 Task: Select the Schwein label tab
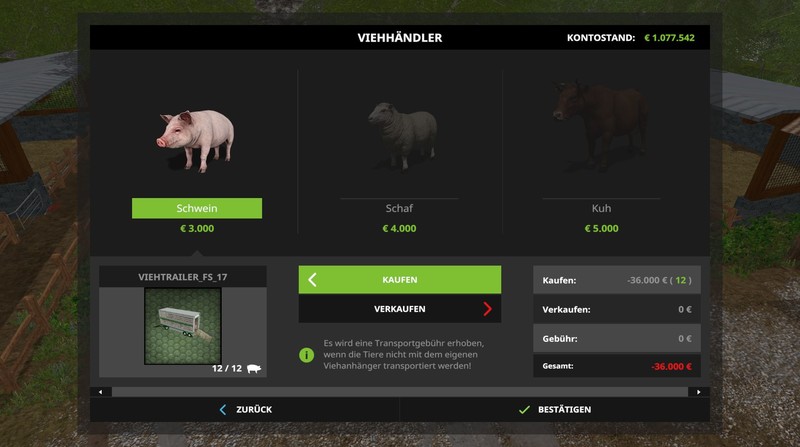click(x=197, y=208)
